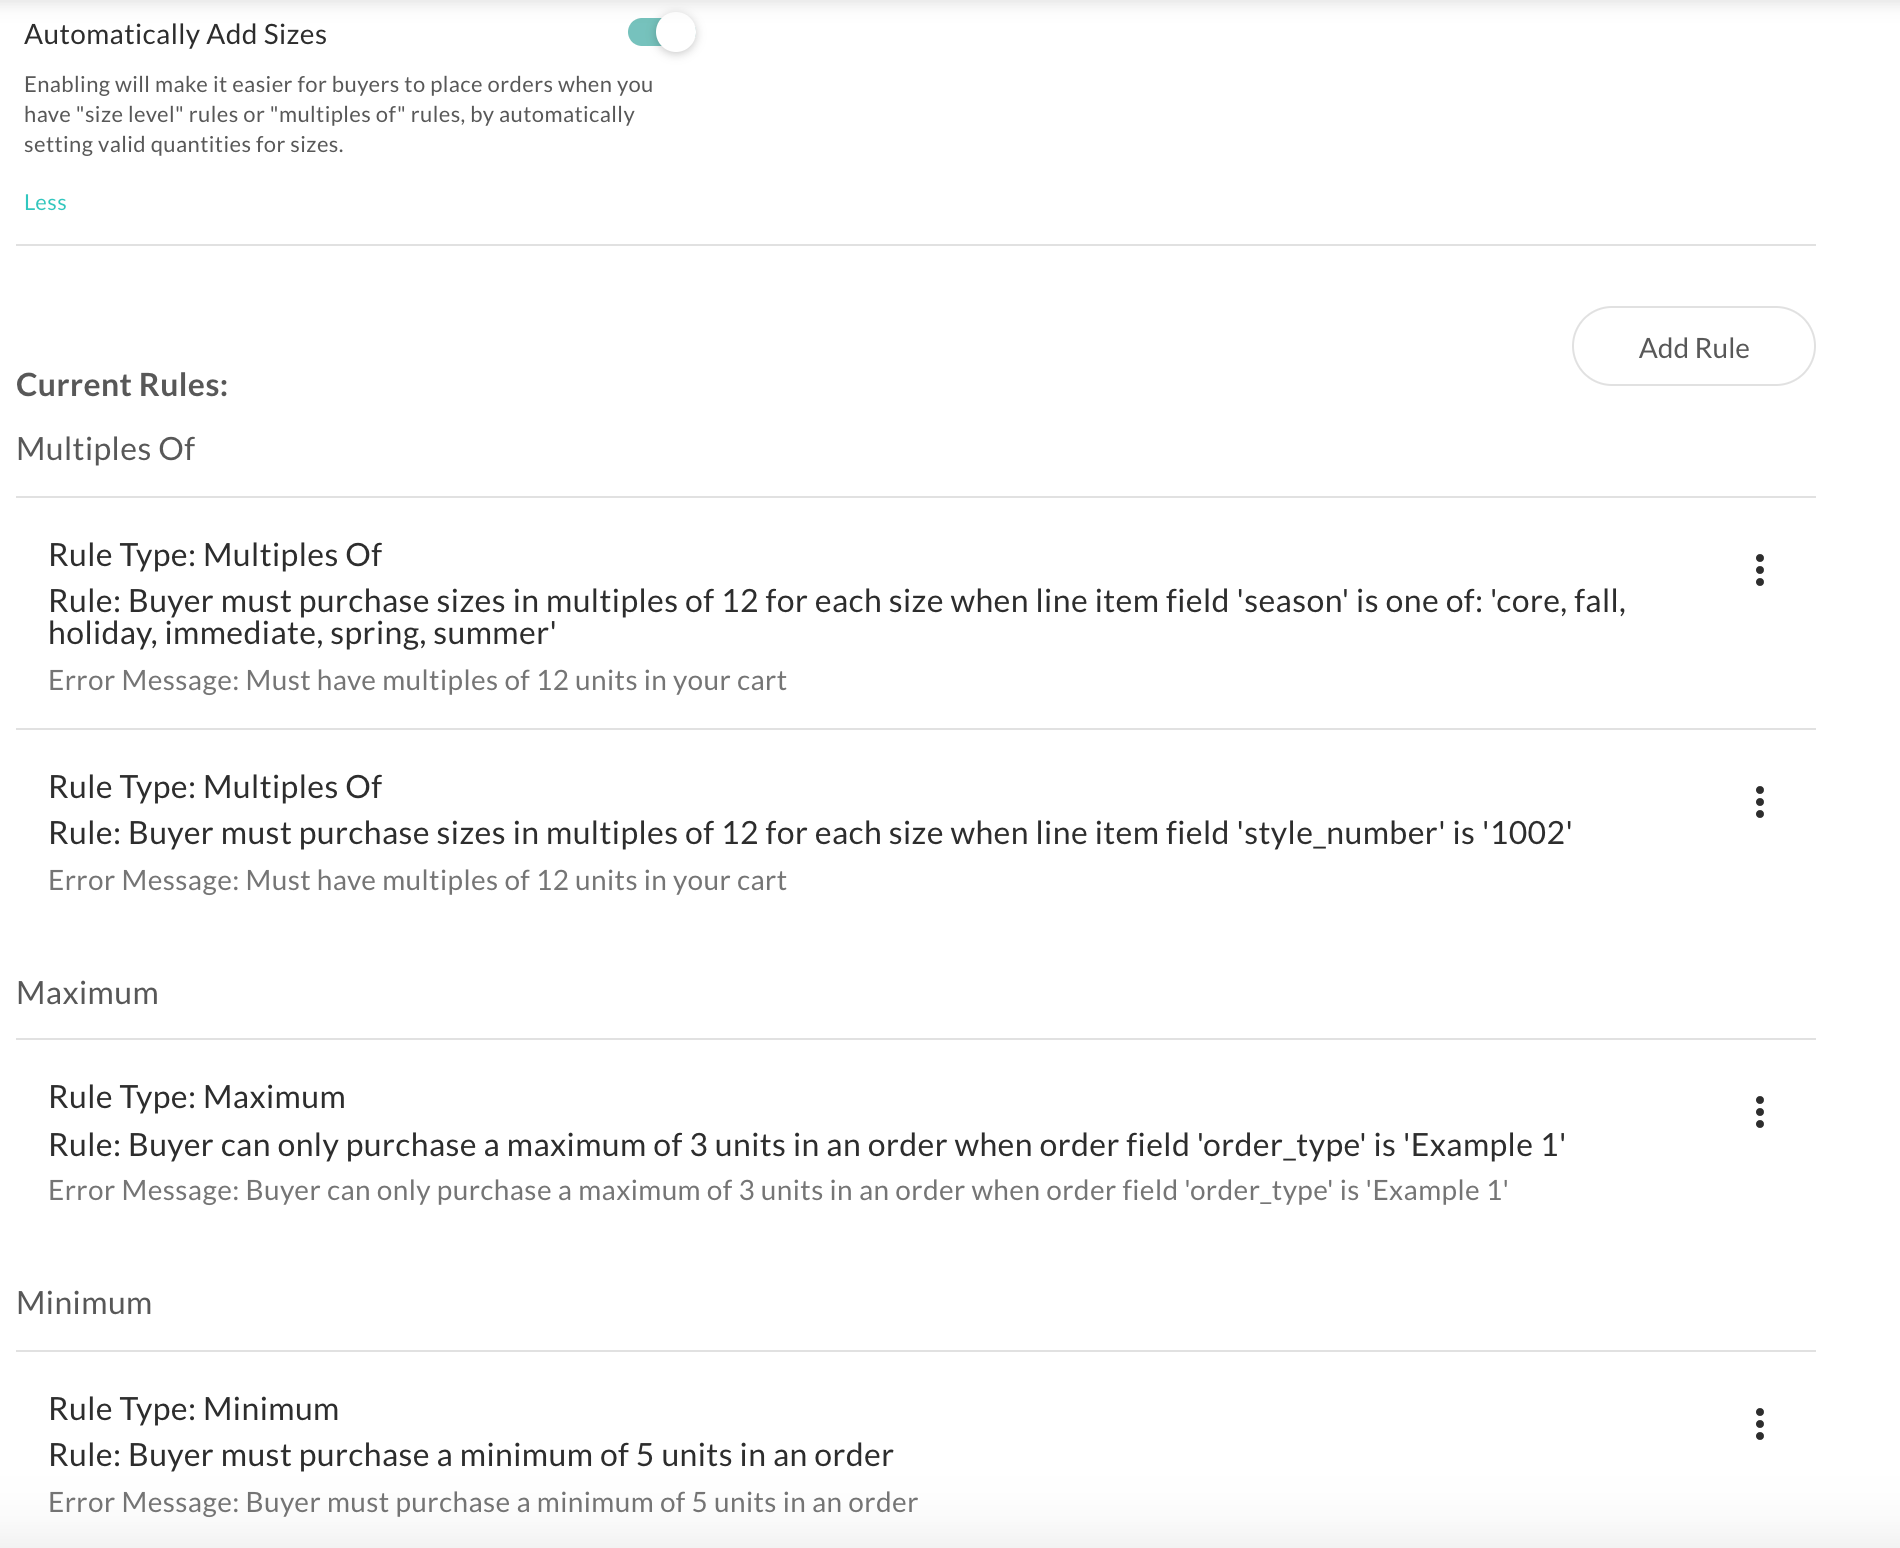Click the error message under the season rule

point(417,681)
